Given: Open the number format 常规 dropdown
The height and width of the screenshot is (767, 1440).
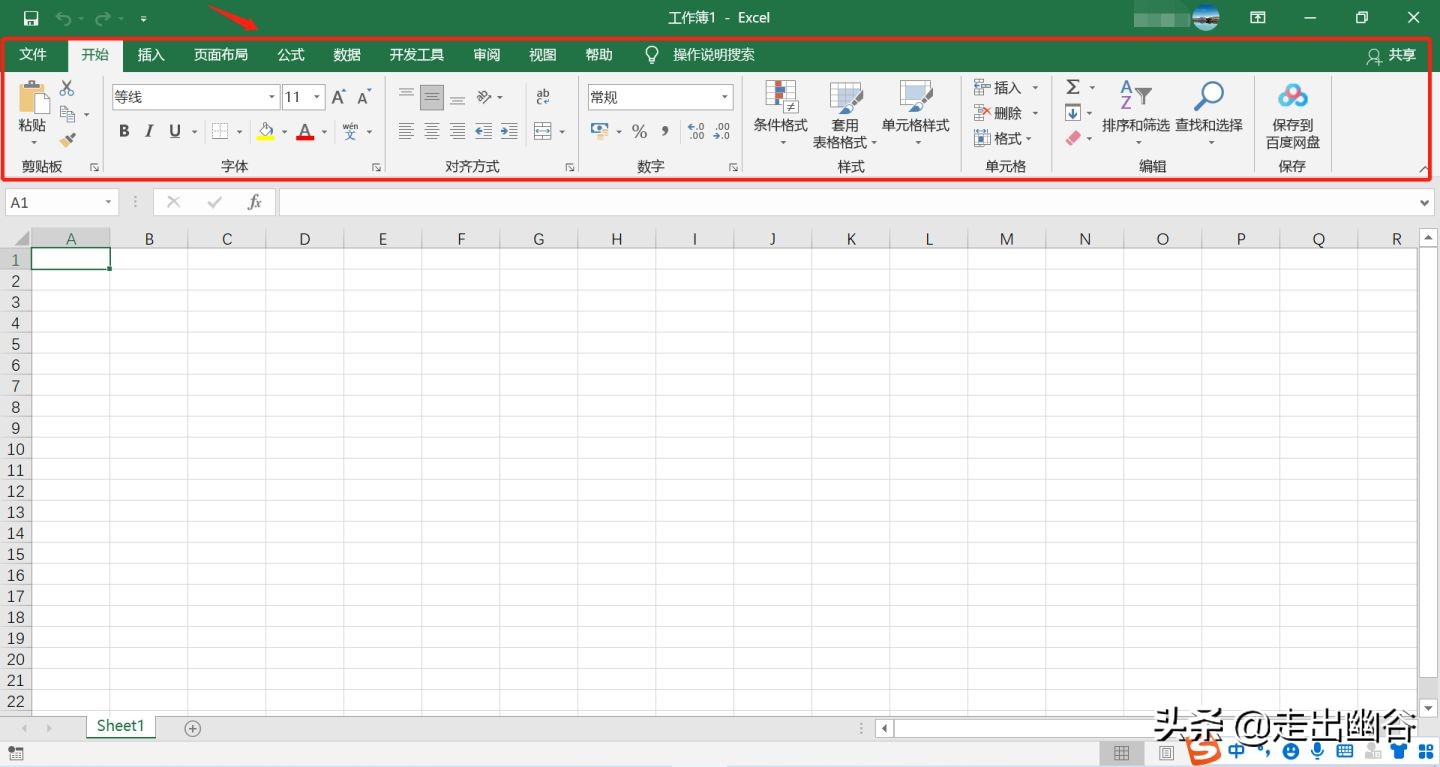Looking at the screenshot, I should 725,97.
